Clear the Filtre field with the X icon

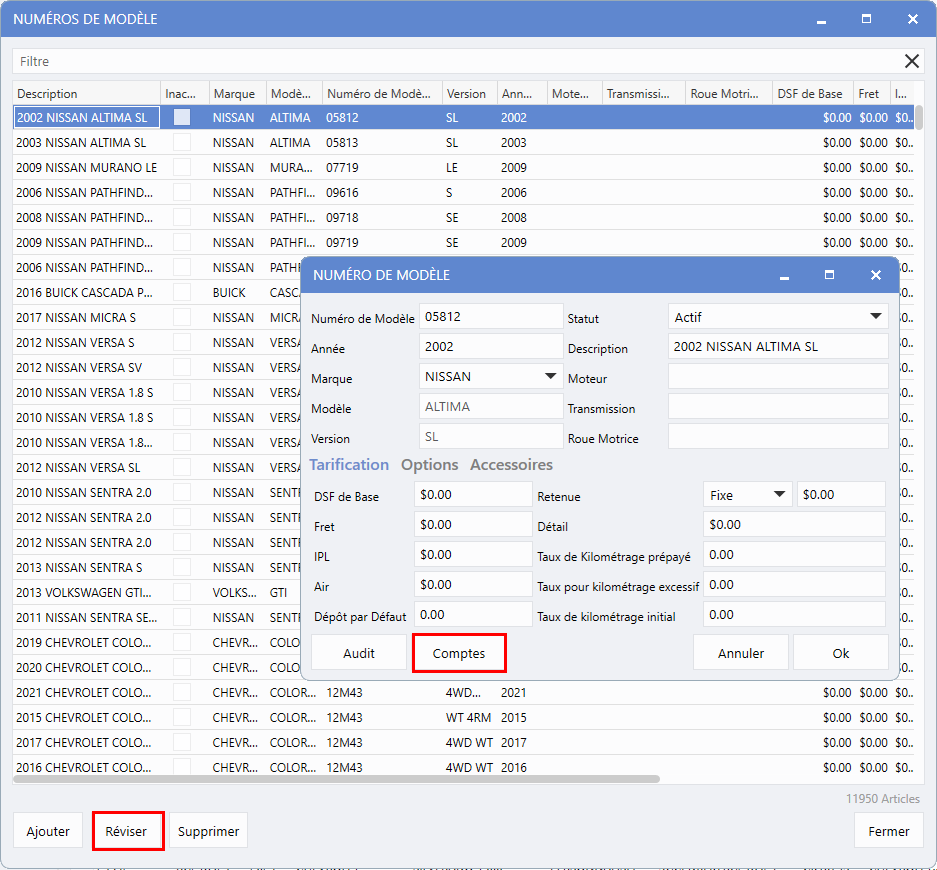click(911, 61)
